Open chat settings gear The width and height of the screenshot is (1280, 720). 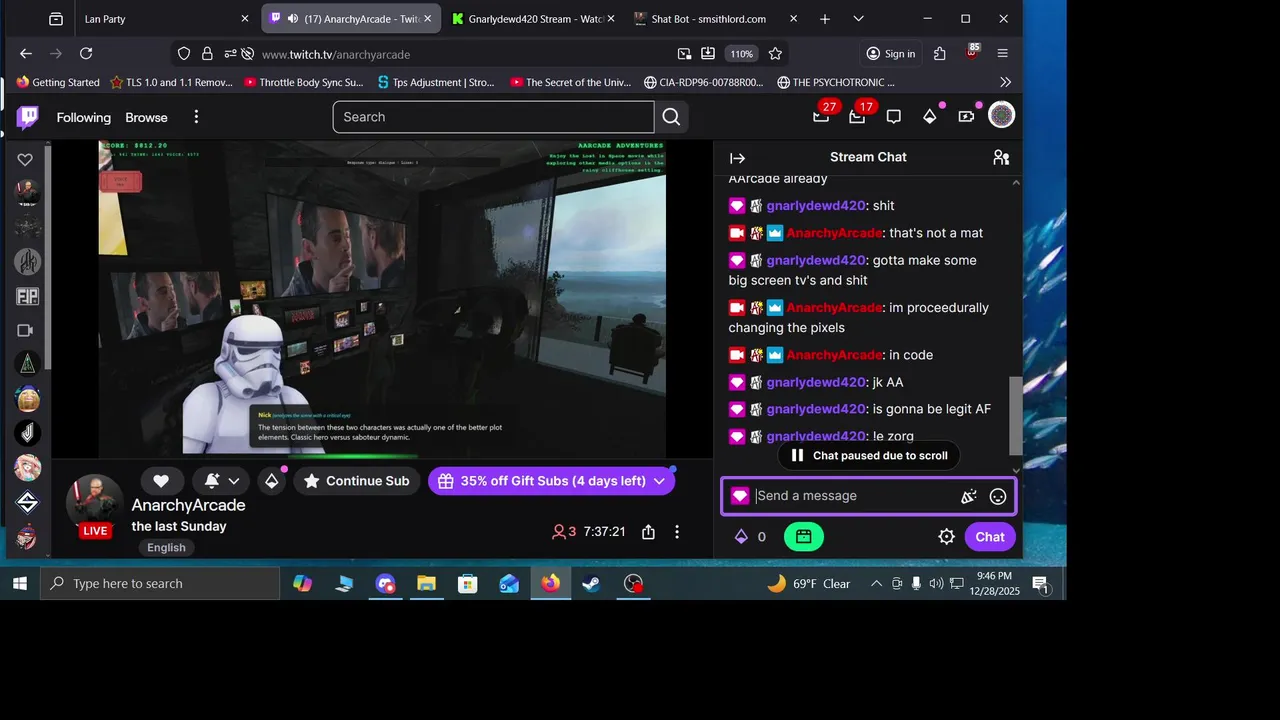click(x=947, y=537)
